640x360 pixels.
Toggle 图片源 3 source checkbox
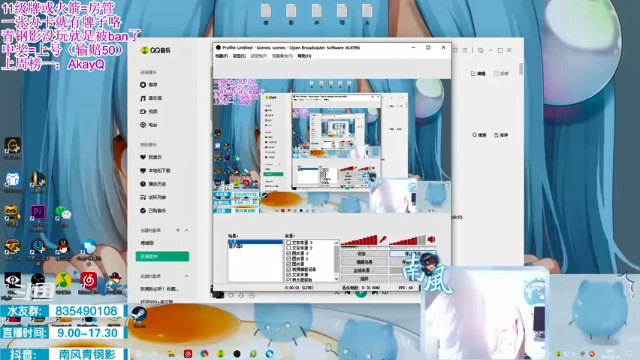pos(289,253)
